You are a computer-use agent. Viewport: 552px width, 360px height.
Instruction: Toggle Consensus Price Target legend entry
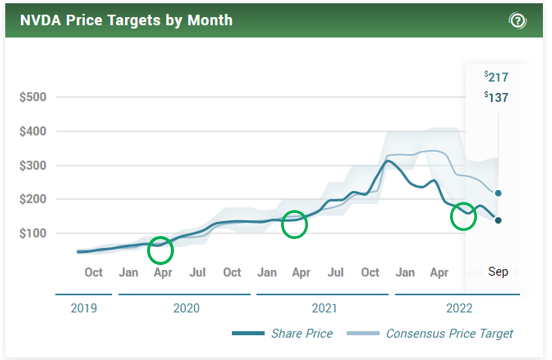coord(430,333)
